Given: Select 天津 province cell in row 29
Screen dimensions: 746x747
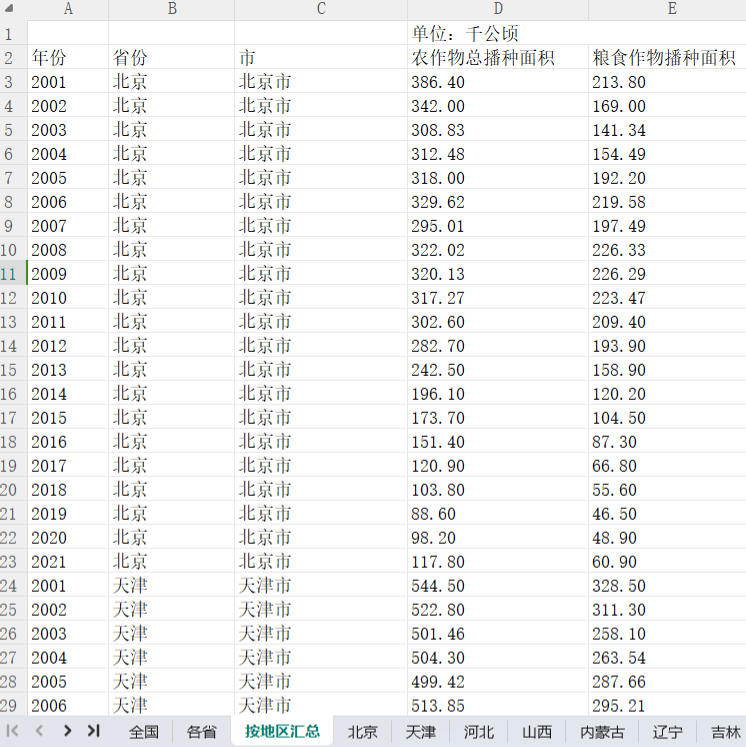Looking at the screenshot, I should tap(171, 706).
